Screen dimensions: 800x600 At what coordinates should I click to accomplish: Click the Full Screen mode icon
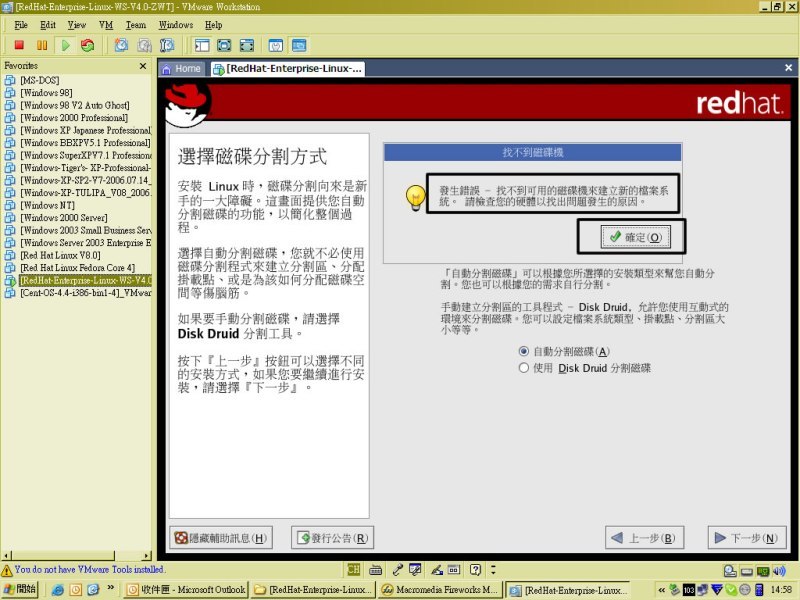coord(247,45)
